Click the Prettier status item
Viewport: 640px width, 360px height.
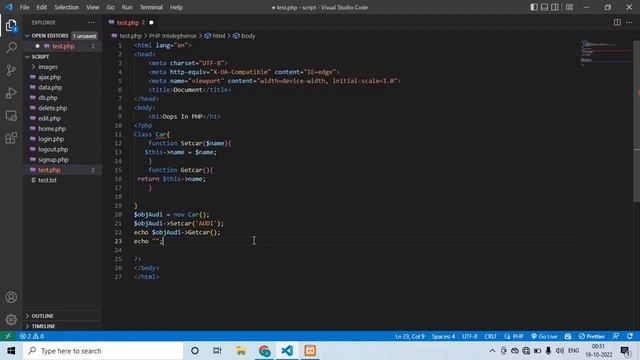(x=591, y=336)
